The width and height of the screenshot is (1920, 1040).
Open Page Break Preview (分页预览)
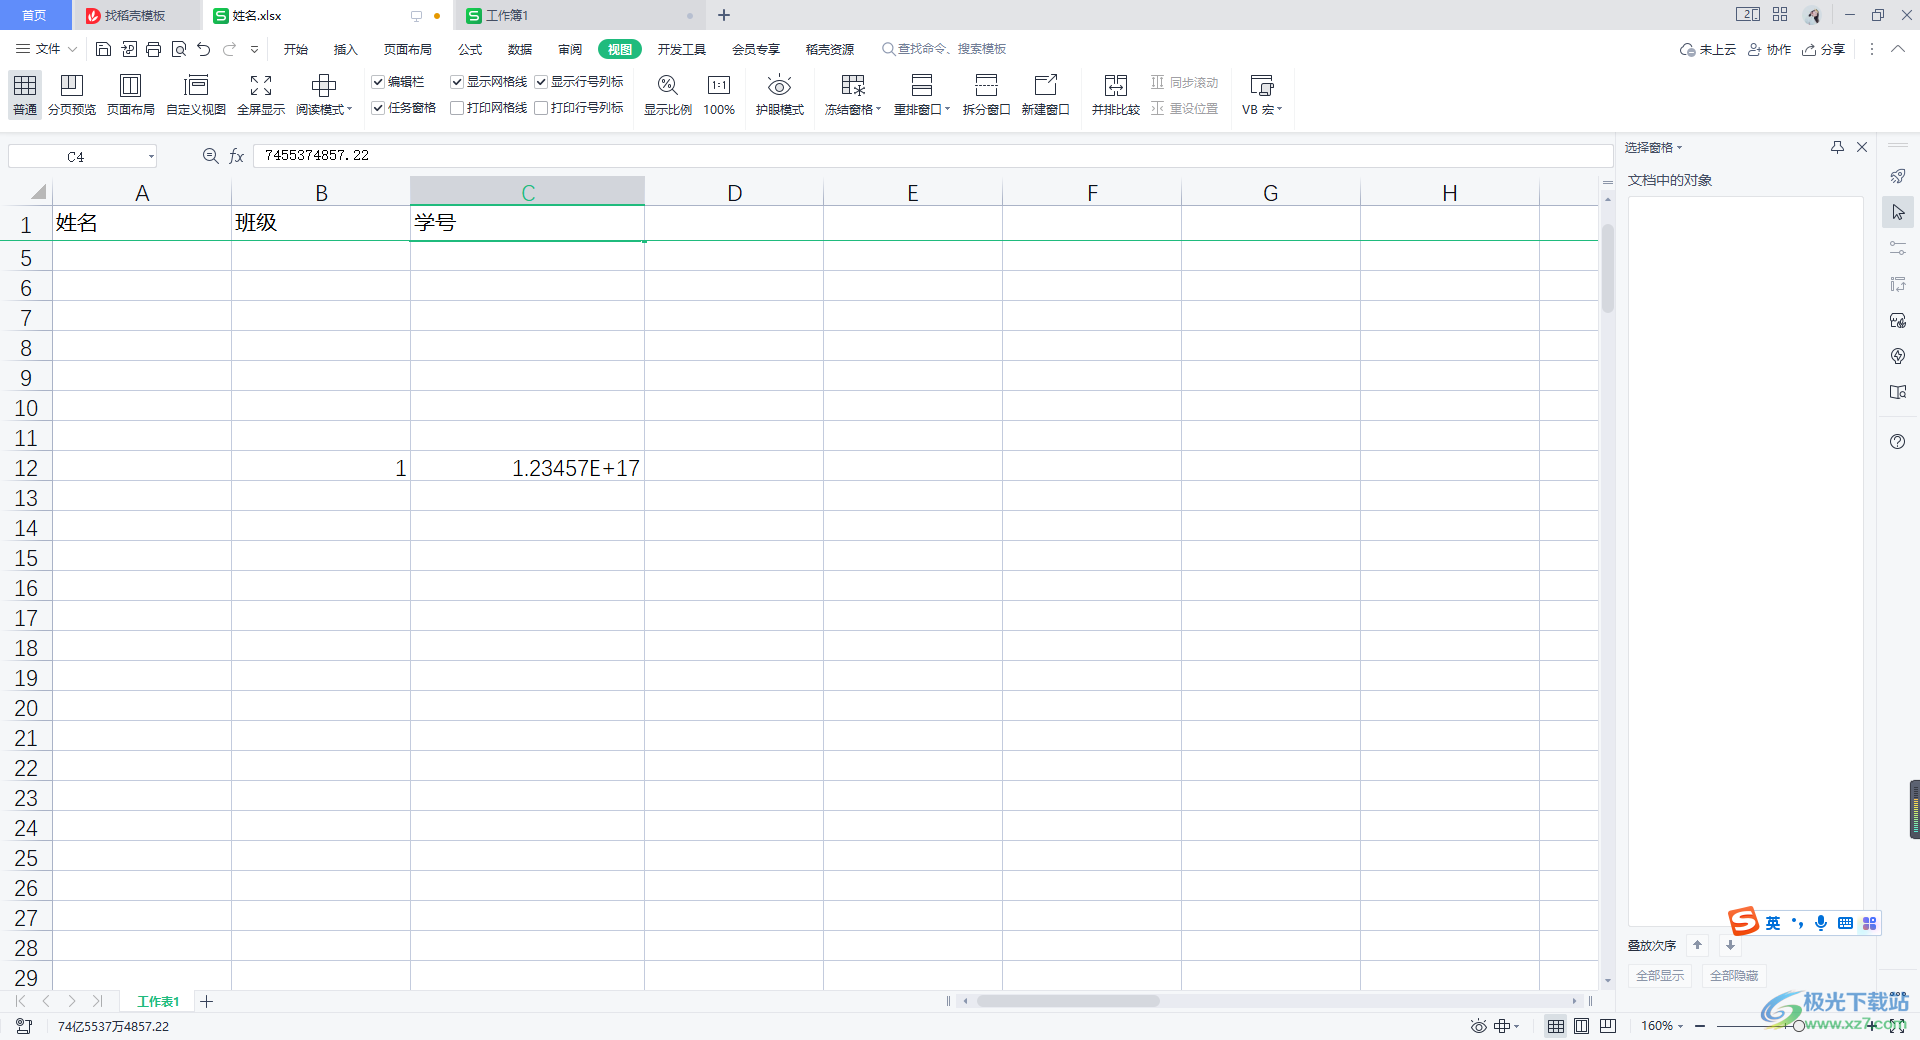point(72,95)
